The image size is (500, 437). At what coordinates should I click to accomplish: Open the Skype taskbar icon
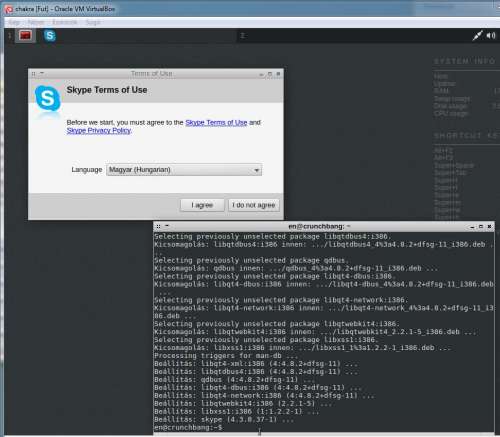point(50,36)
